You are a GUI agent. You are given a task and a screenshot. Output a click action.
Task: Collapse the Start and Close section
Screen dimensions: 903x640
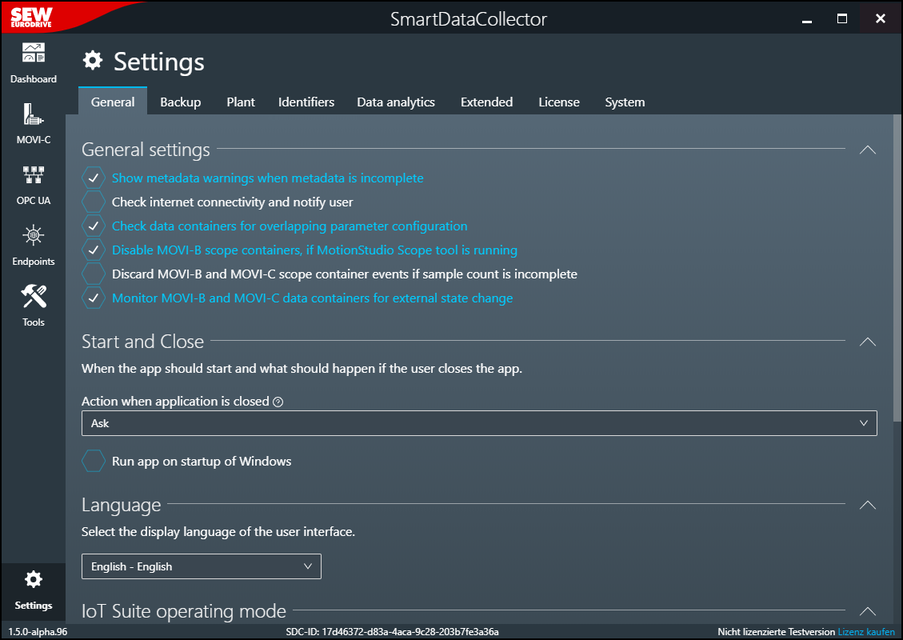tap(867, 342)
